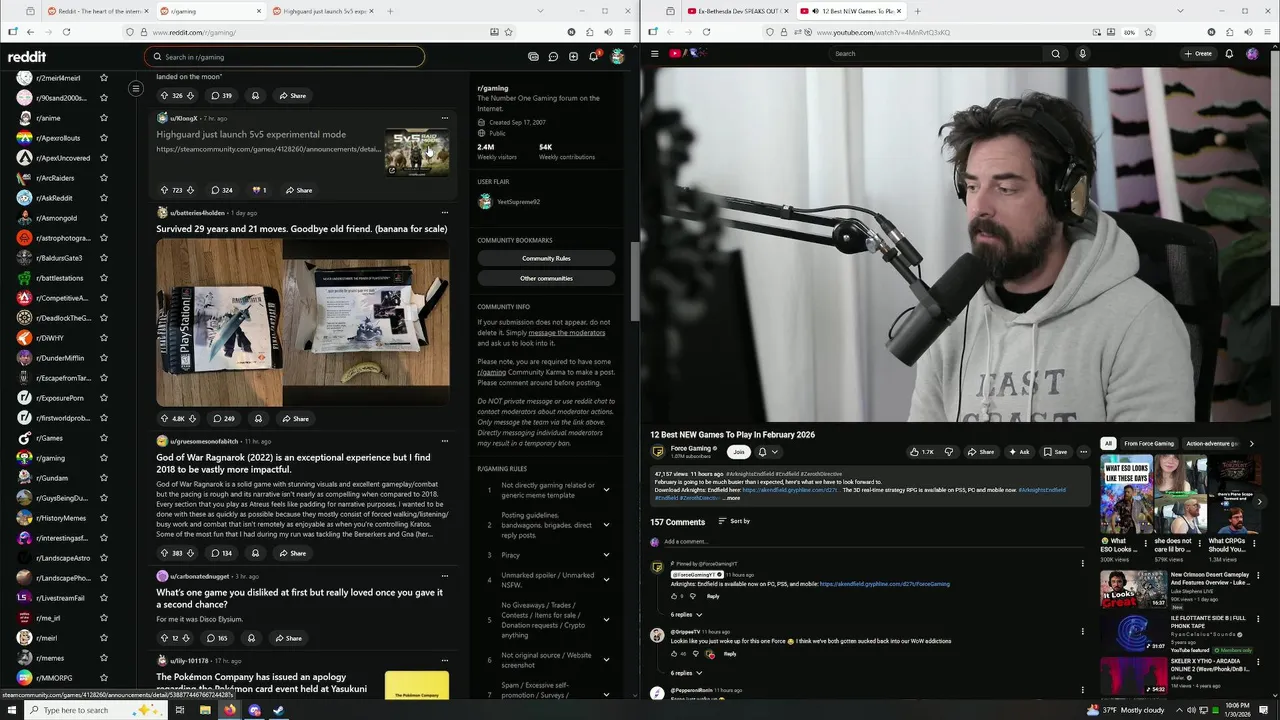Switch to Ex-Bethesda Dev SPEAKS OUT tab

(738, 11)
